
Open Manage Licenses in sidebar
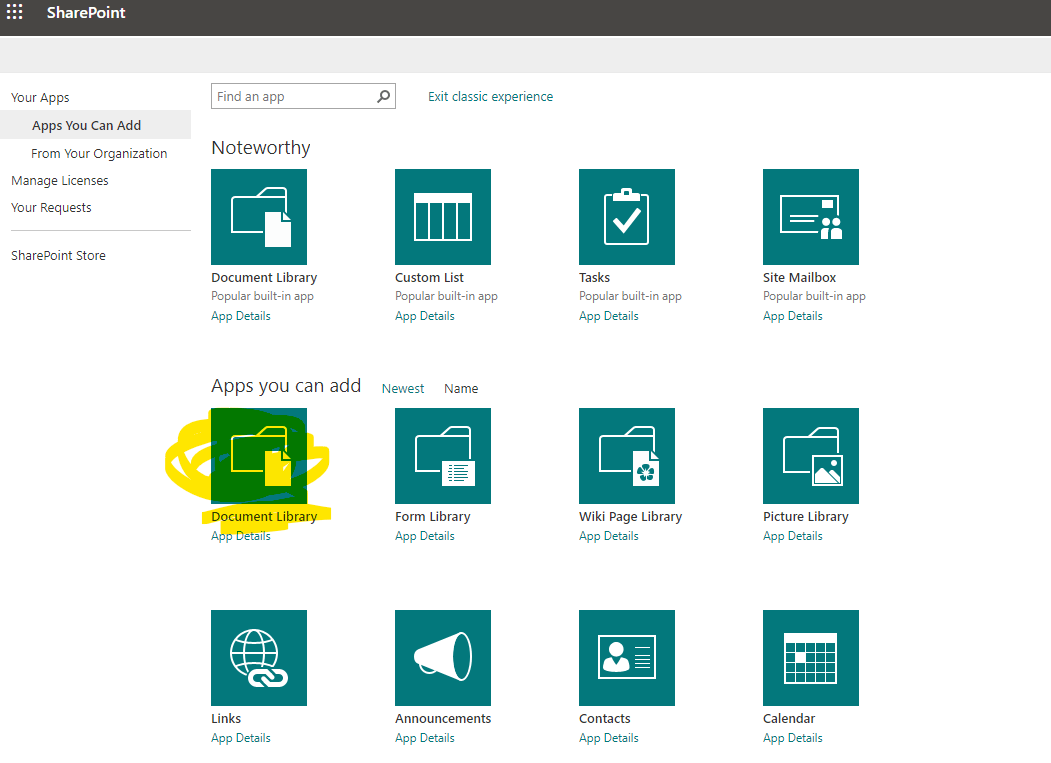(x=60, y=180)
